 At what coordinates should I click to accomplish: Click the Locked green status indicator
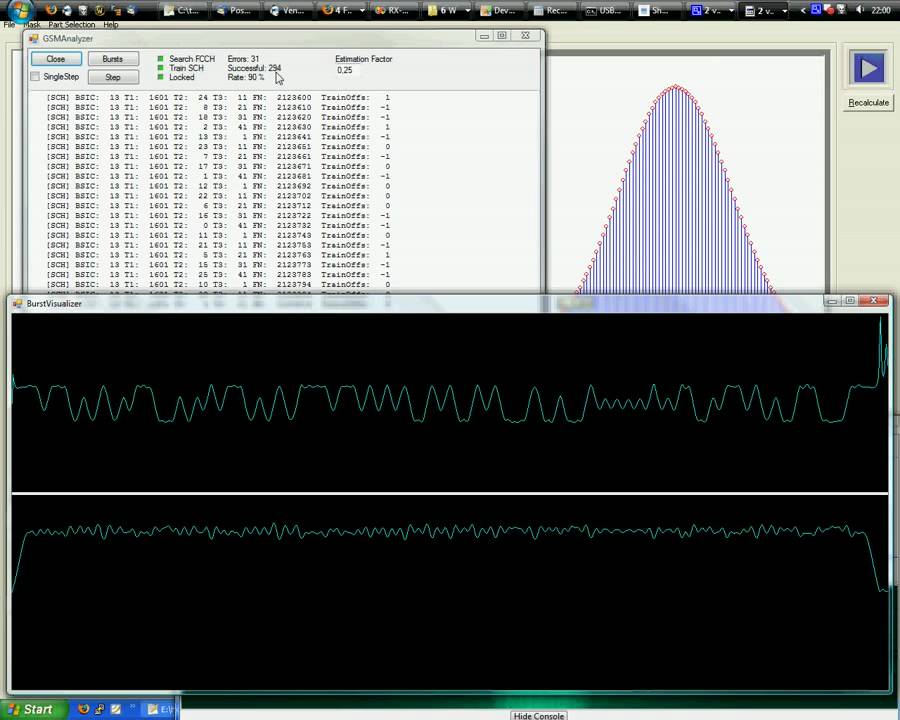(x=160, y=77)
